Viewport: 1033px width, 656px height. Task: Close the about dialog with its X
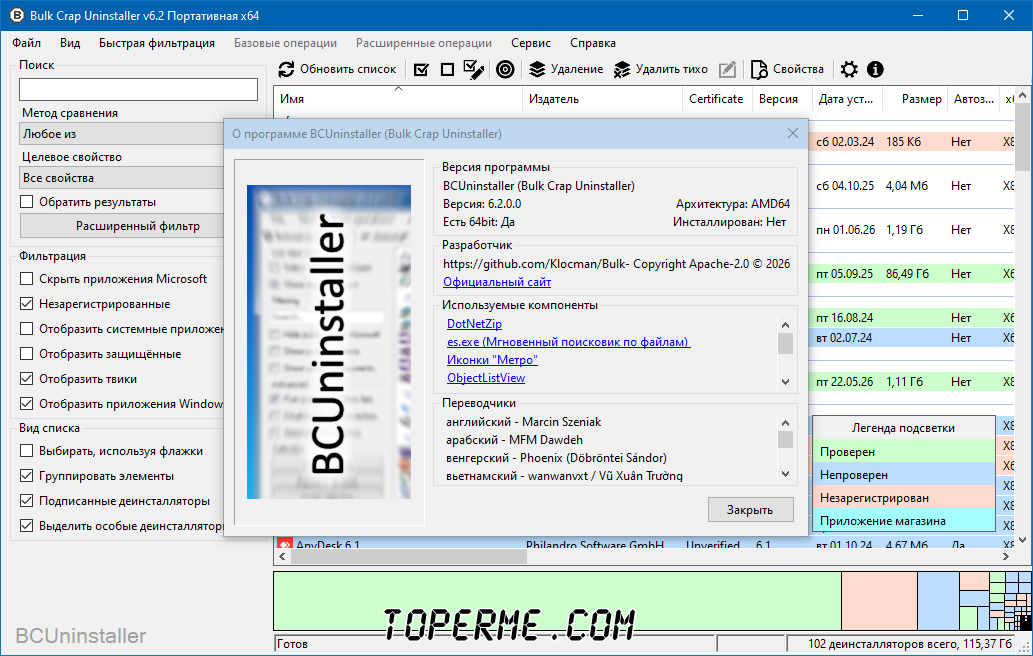point(793,134)
